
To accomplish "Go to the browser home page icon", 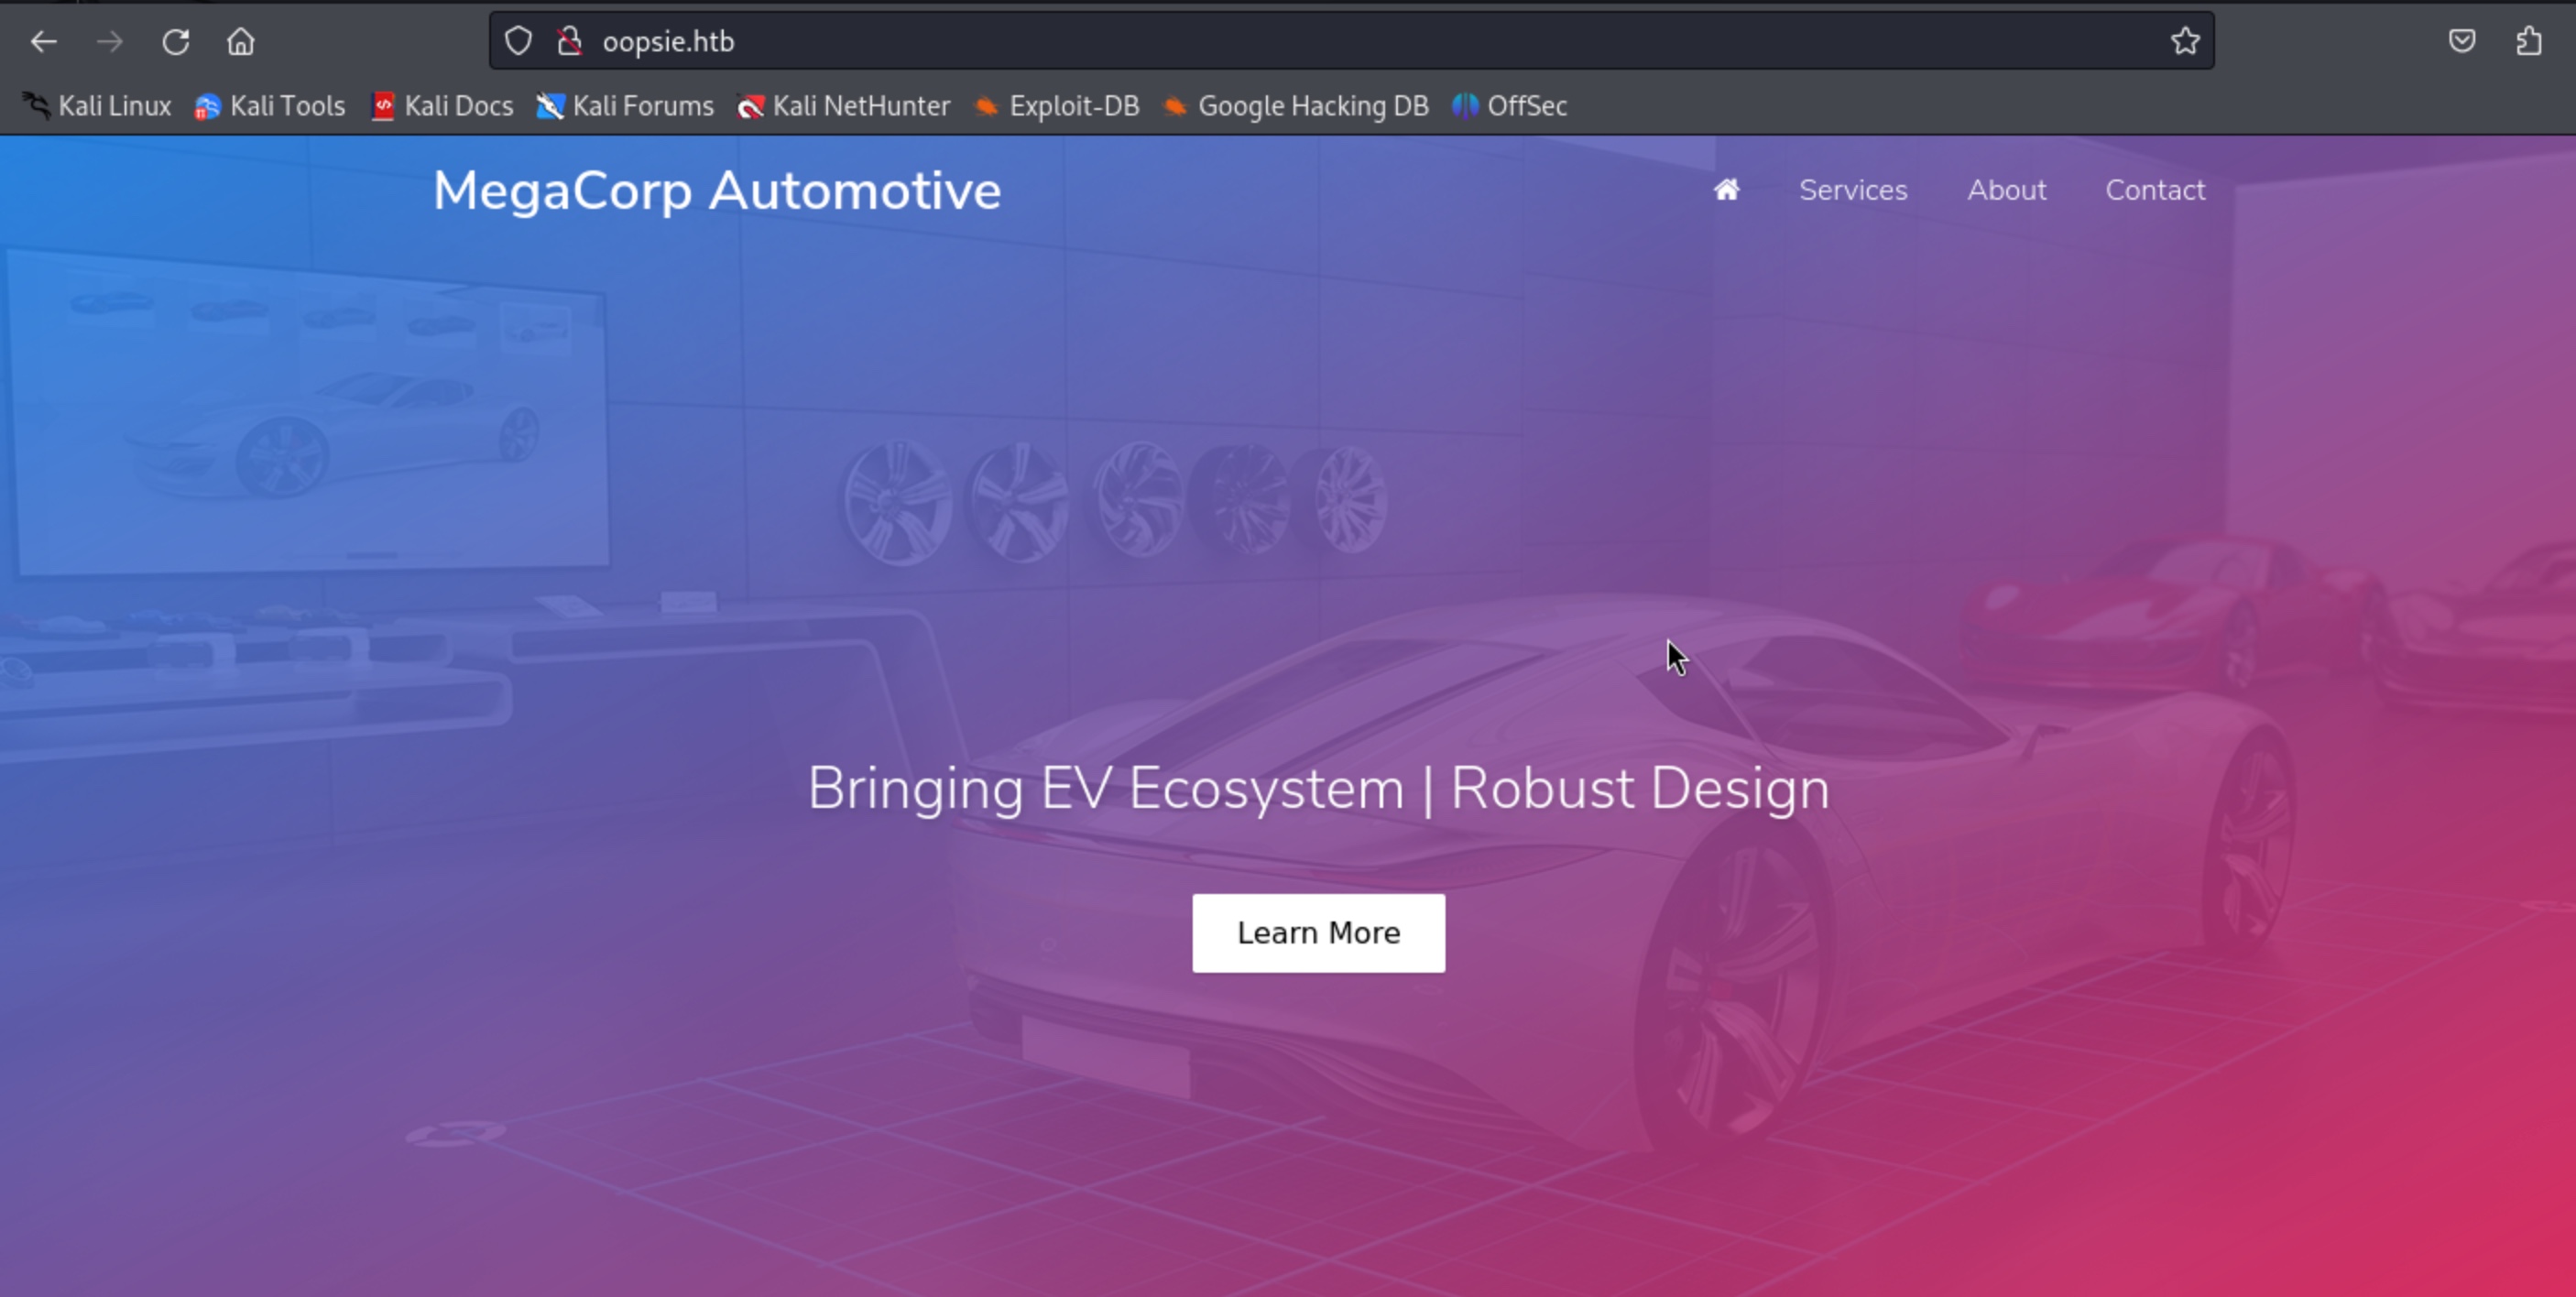I will [240, 42].
